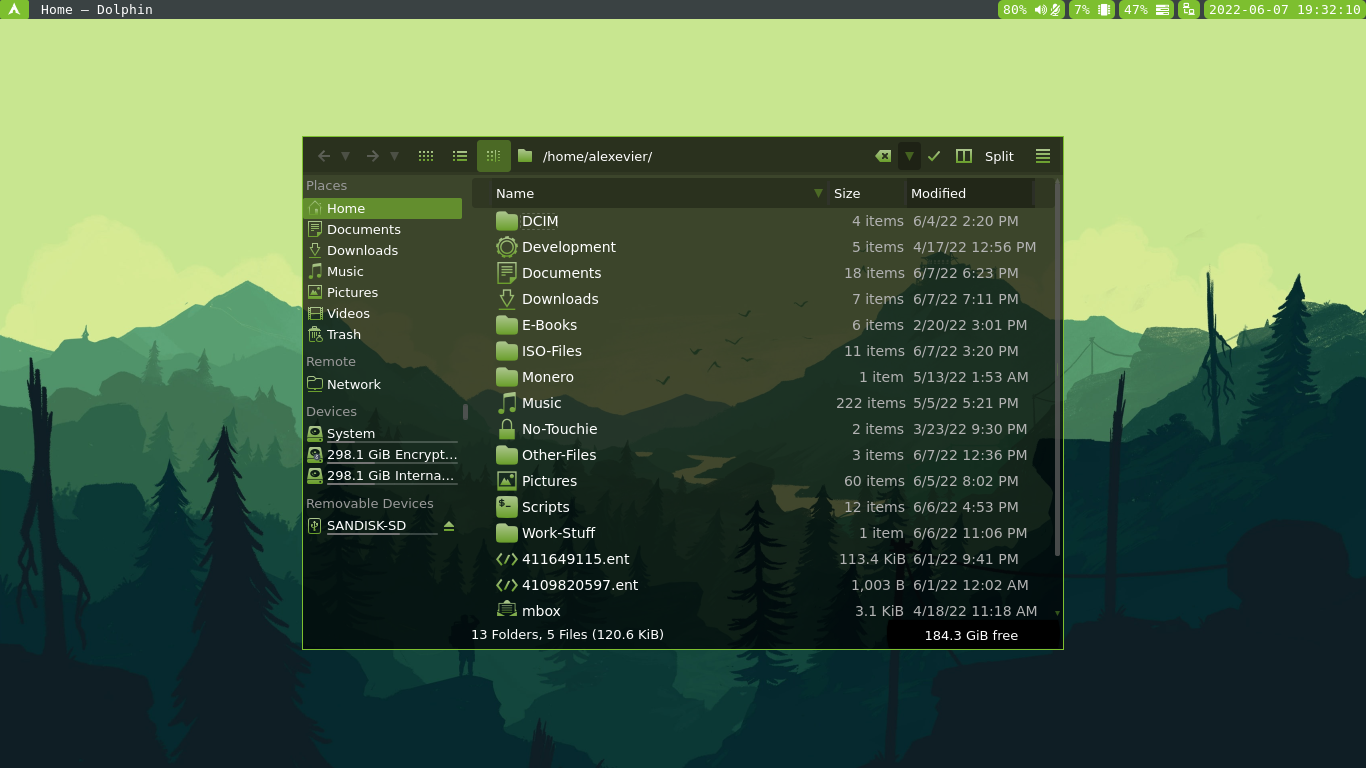Click the E-Books folder icon

coord(507,325)
